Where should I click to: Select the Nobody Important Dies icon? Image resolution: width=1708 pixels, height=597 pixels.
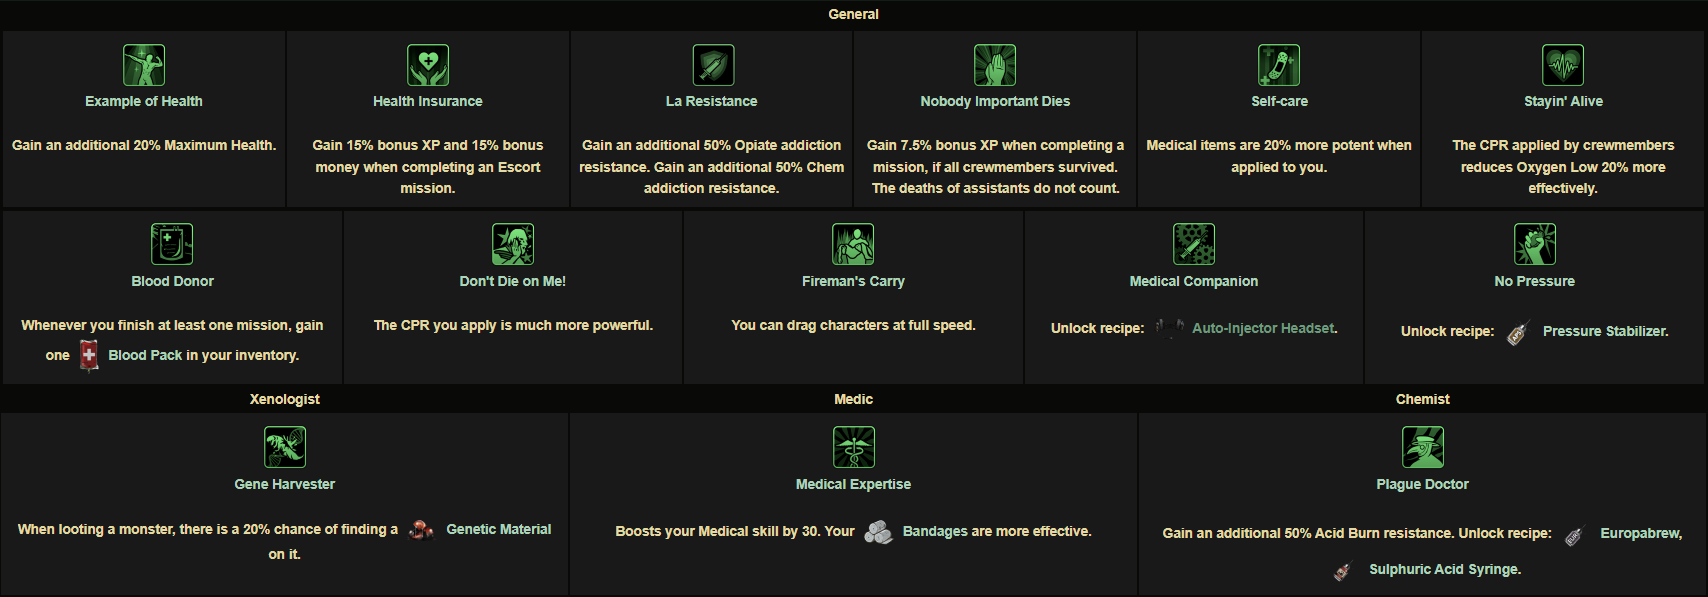click(995, 65)
